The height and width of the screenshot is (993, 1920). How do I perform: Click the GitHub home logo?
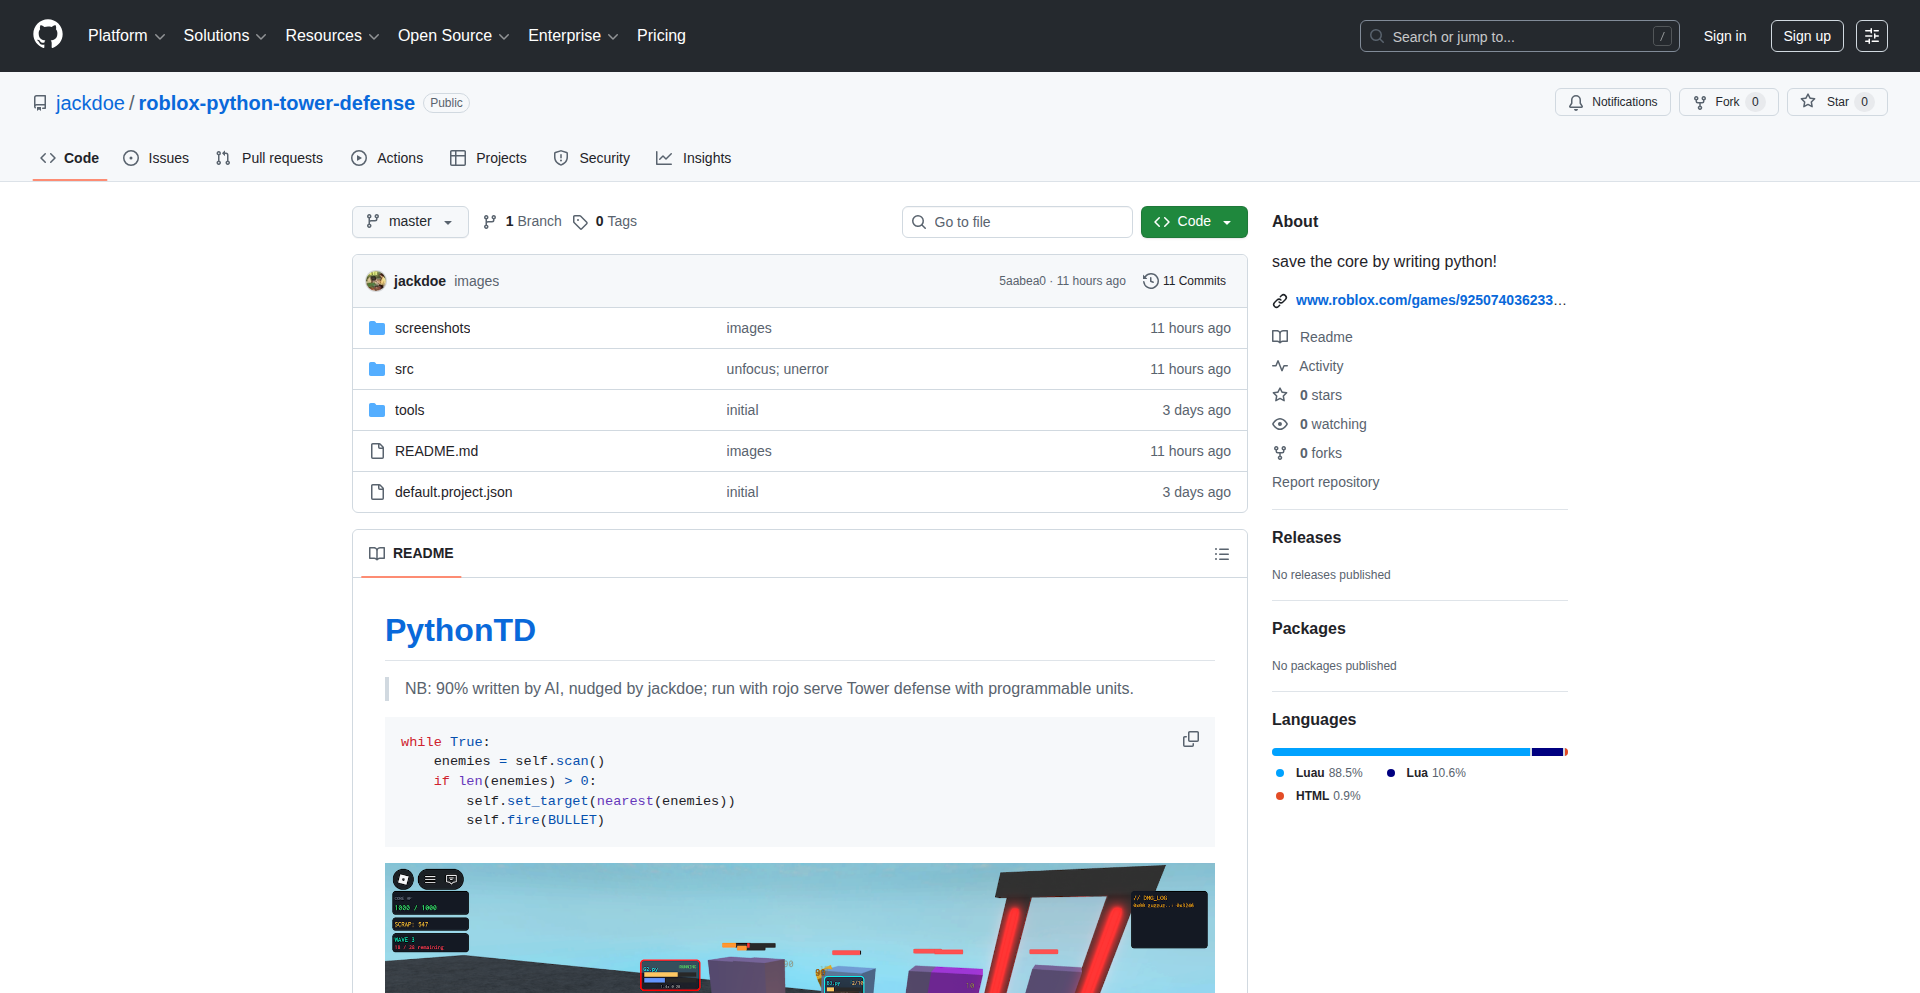tap(46, 35)
